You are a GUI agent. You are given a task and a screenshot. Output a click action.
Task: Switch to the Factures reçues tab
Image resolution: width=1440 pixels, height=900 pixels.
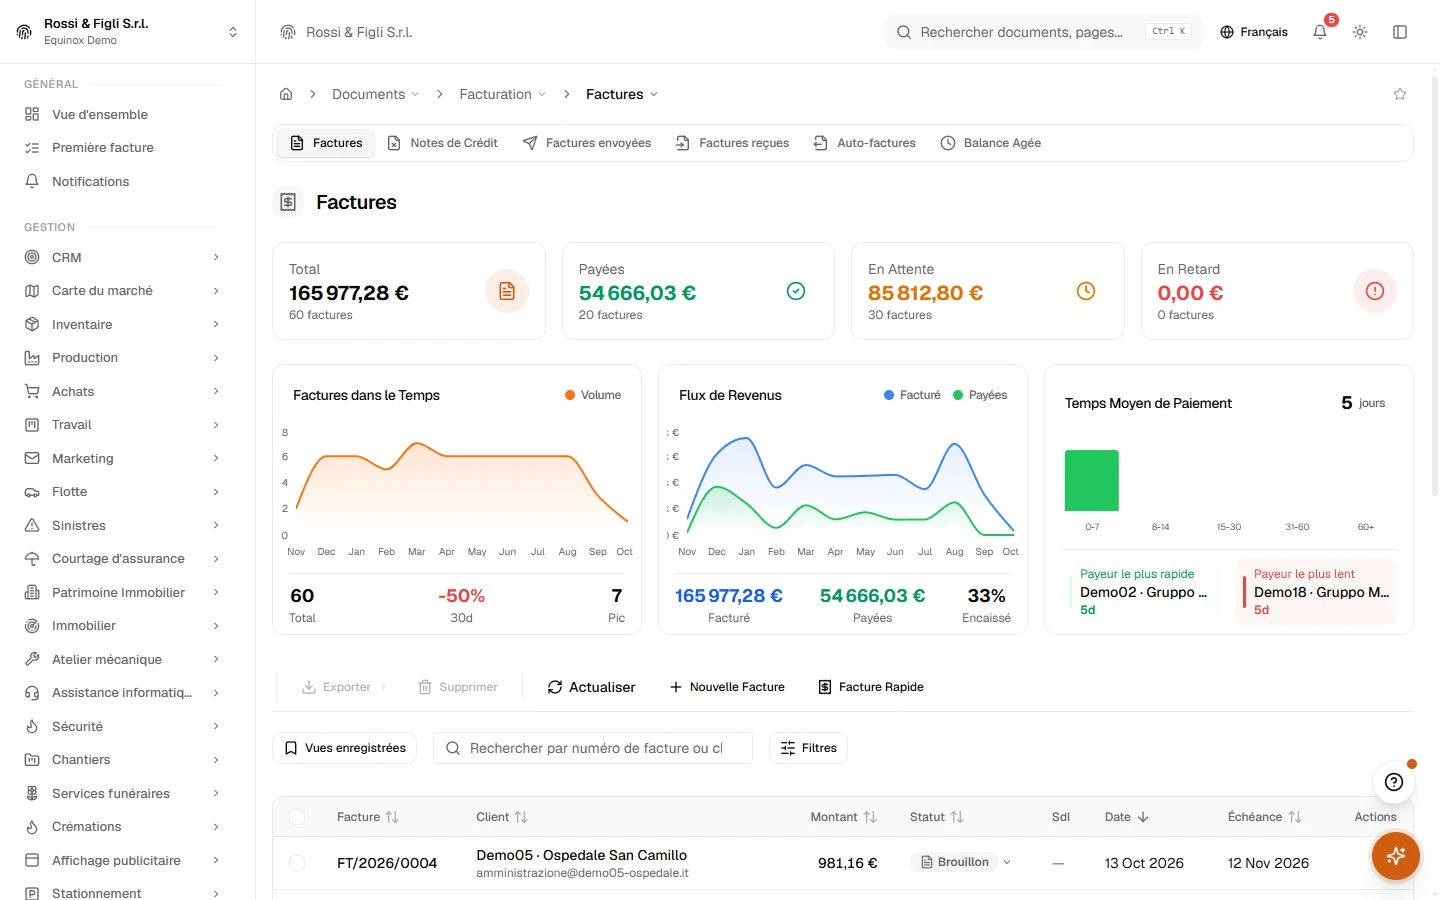[x=732, y=143]
